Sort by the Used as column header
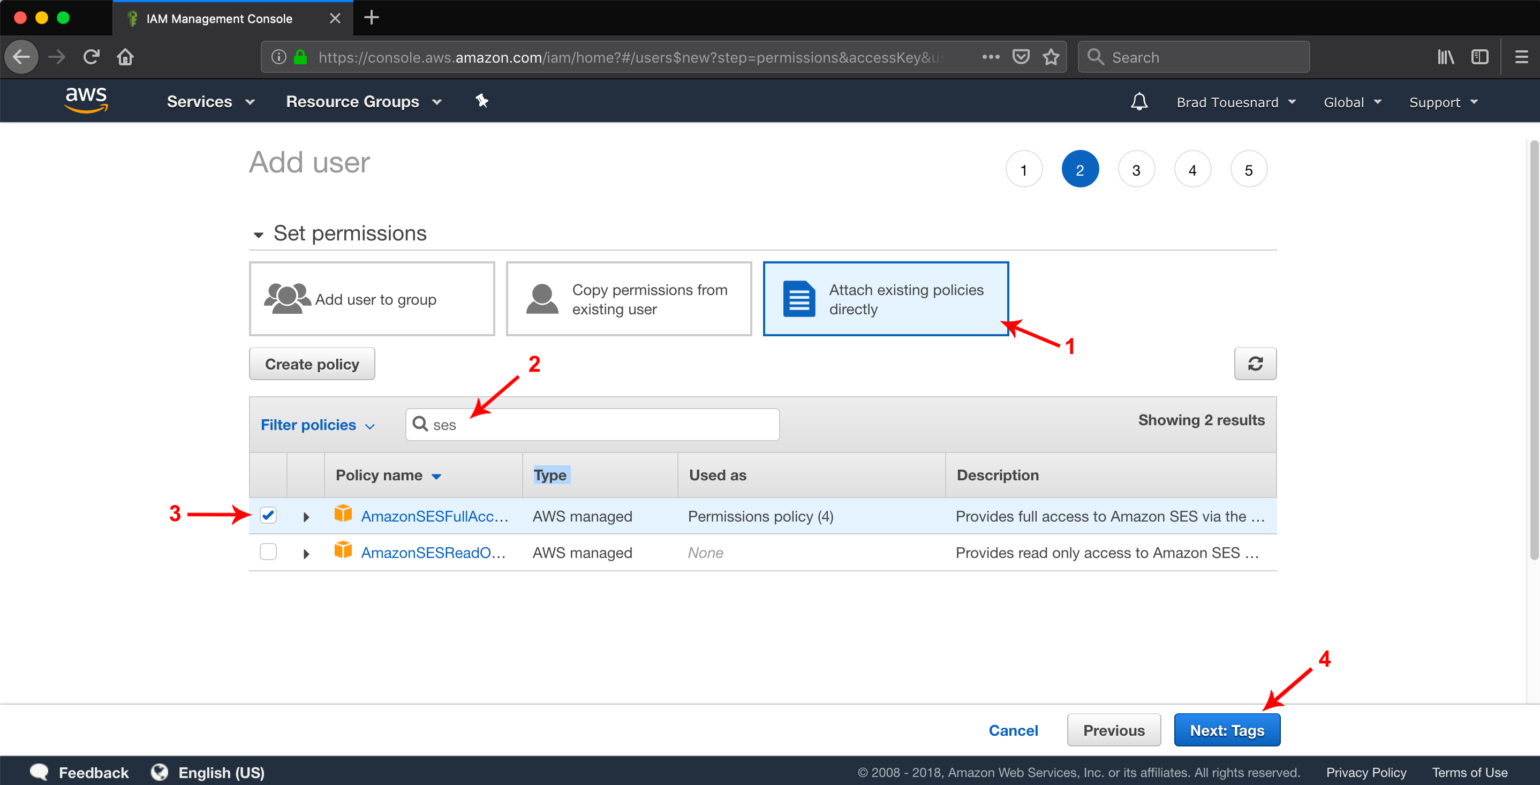 pos(718,475)
